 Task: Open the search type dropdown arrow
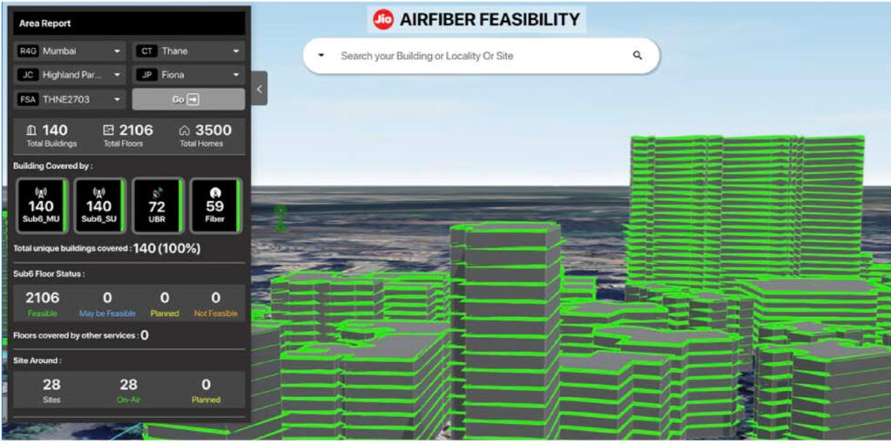[x=321, y=56]
